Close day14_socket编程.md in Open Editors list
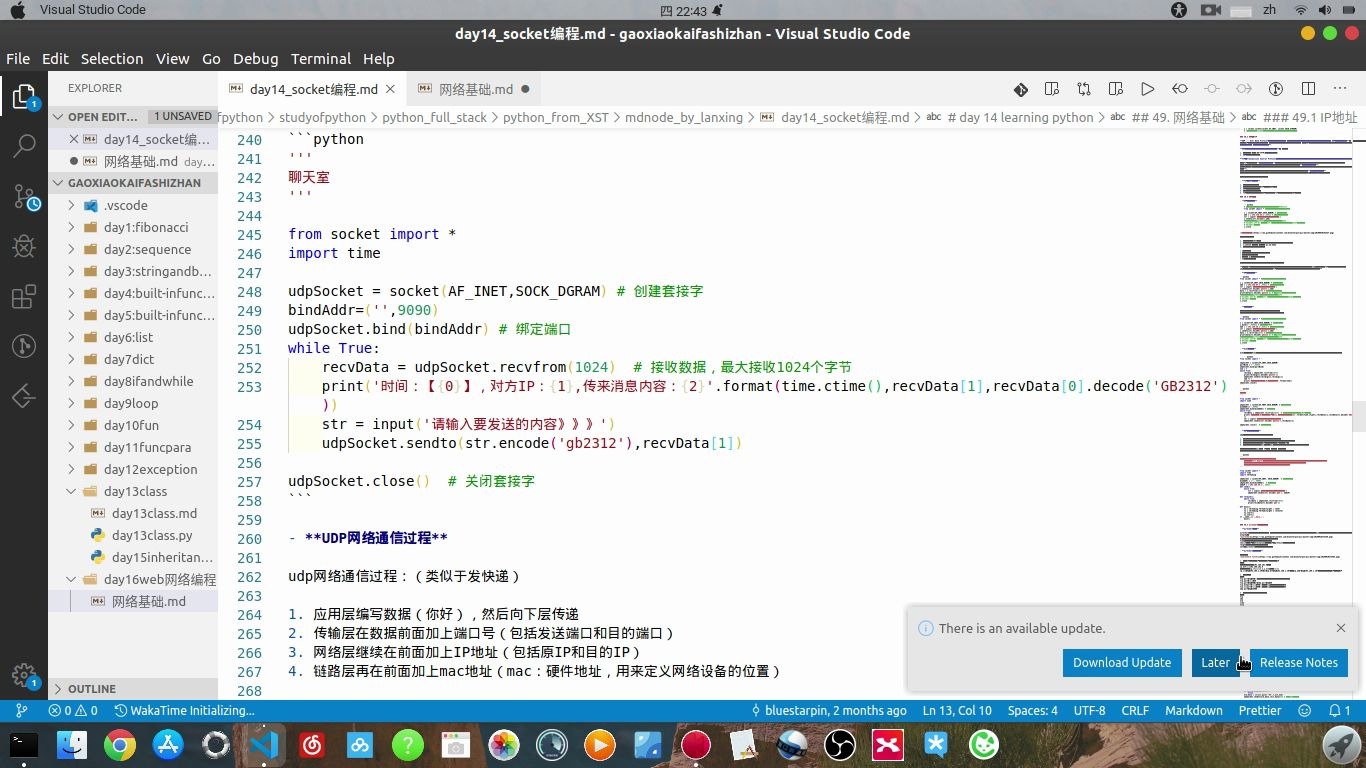1366x768 pixels. (74, 139)
